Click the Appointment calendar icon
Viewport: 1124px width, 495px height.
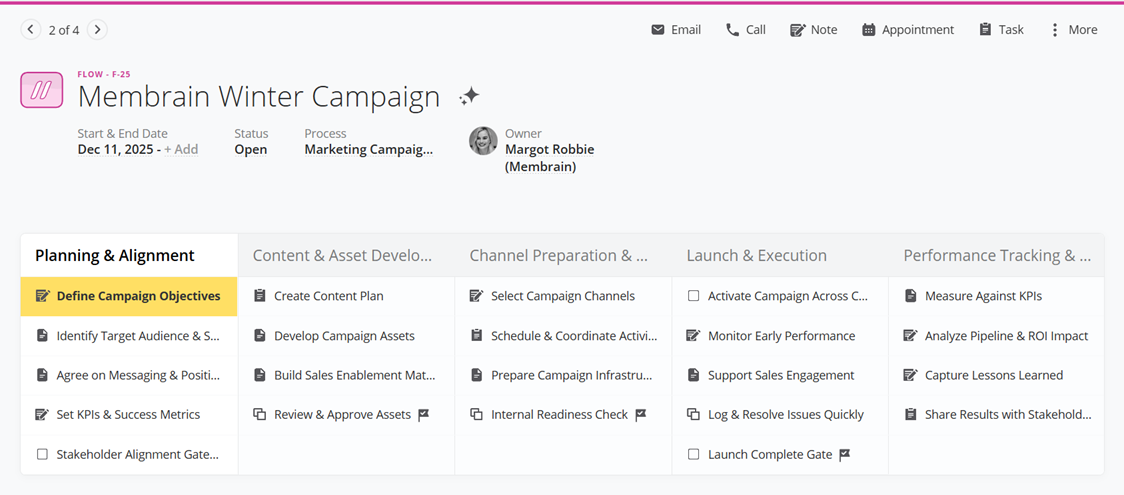(869, 30)
